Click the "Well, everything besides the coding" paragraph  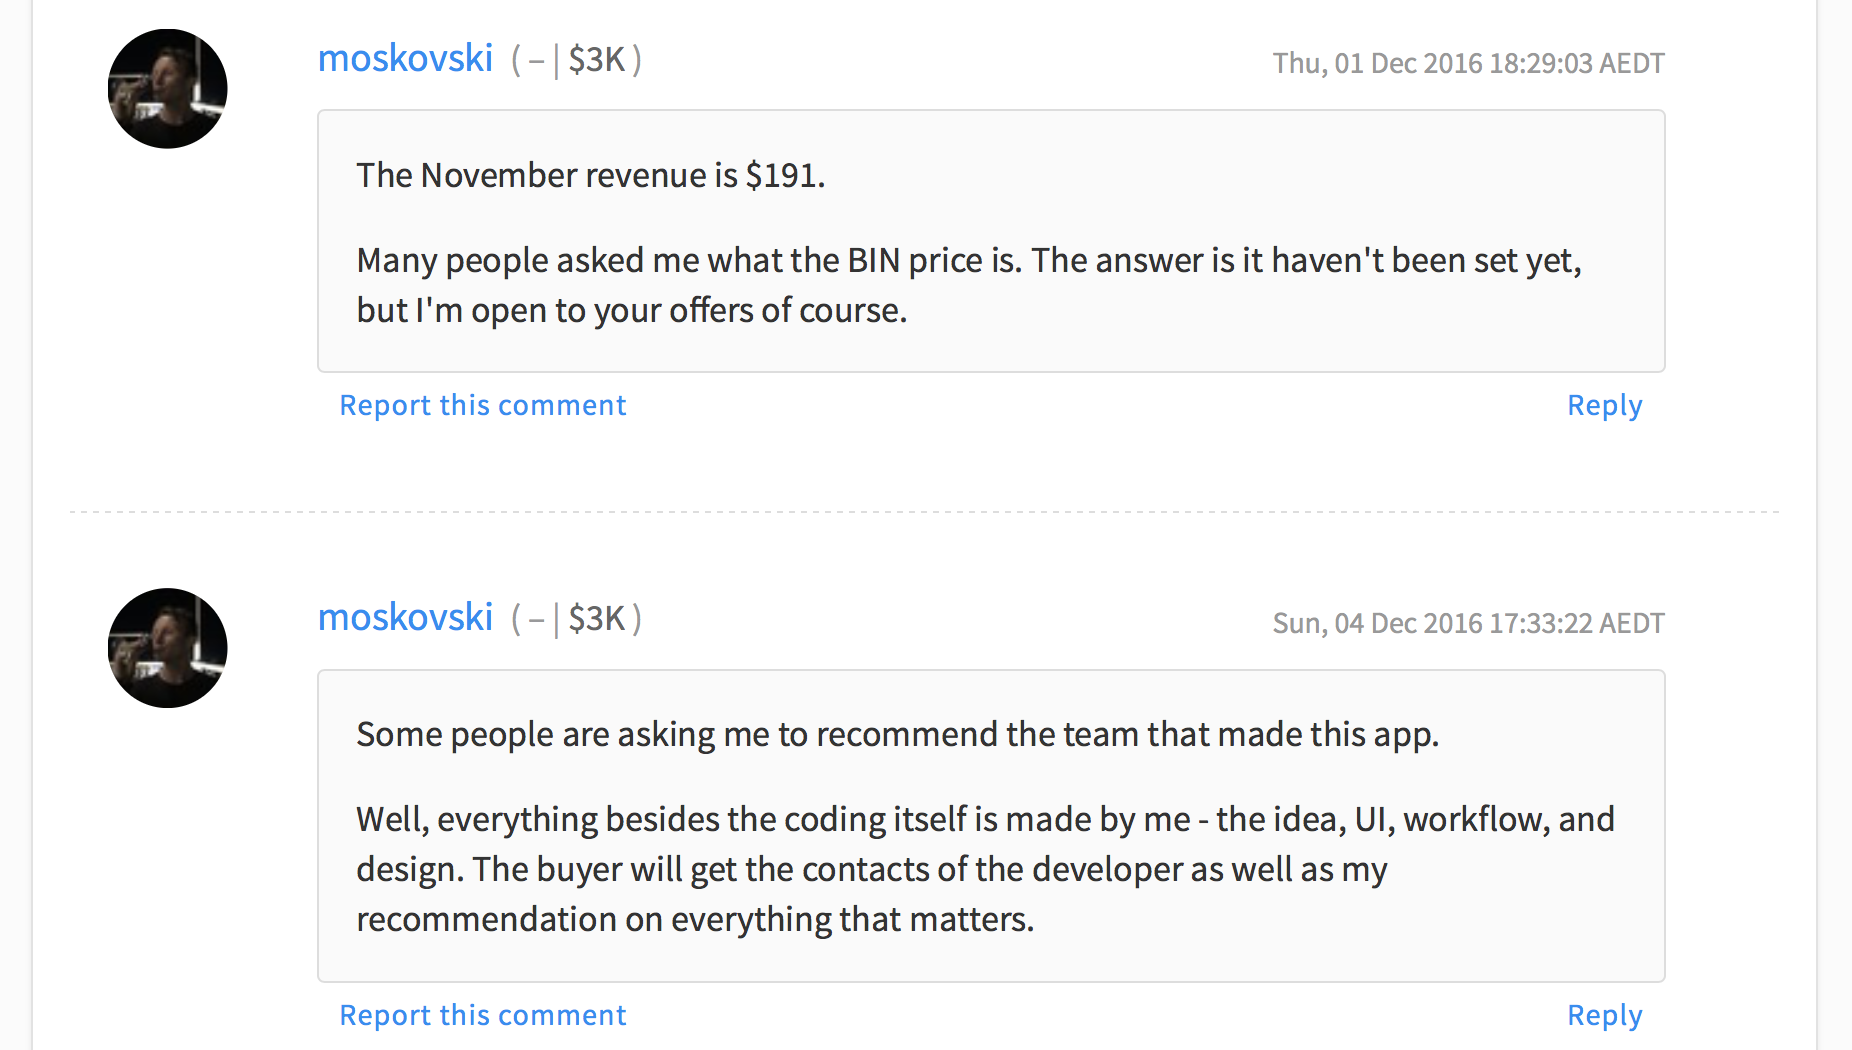click(985, 869)
